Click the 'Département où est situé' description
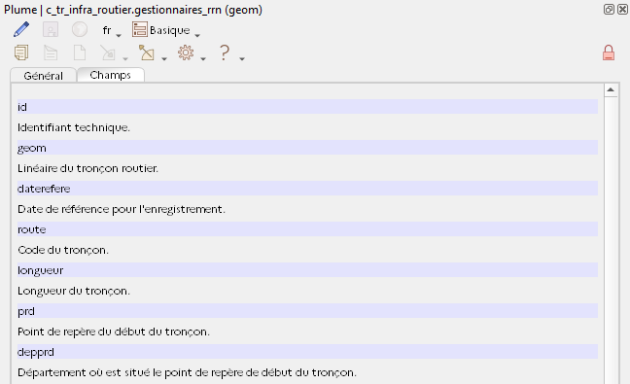 tap(187, 372)
